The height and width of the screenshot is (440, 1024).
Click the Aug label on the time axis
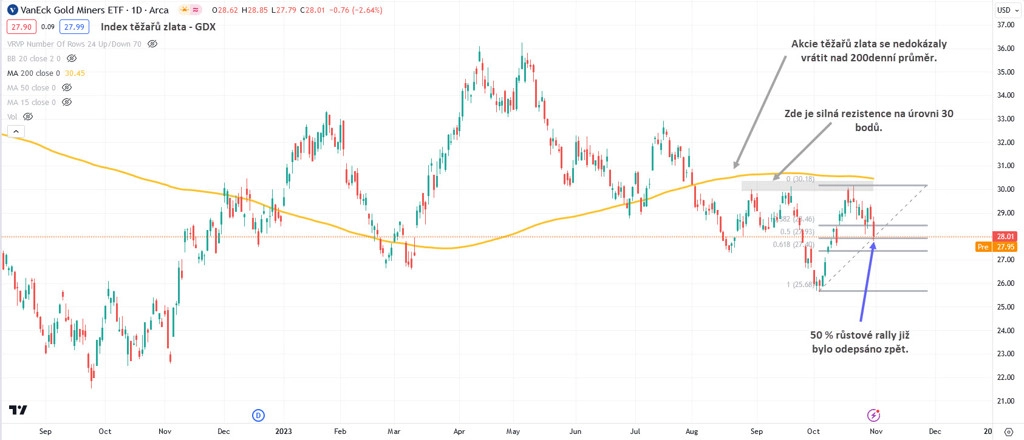694,431
